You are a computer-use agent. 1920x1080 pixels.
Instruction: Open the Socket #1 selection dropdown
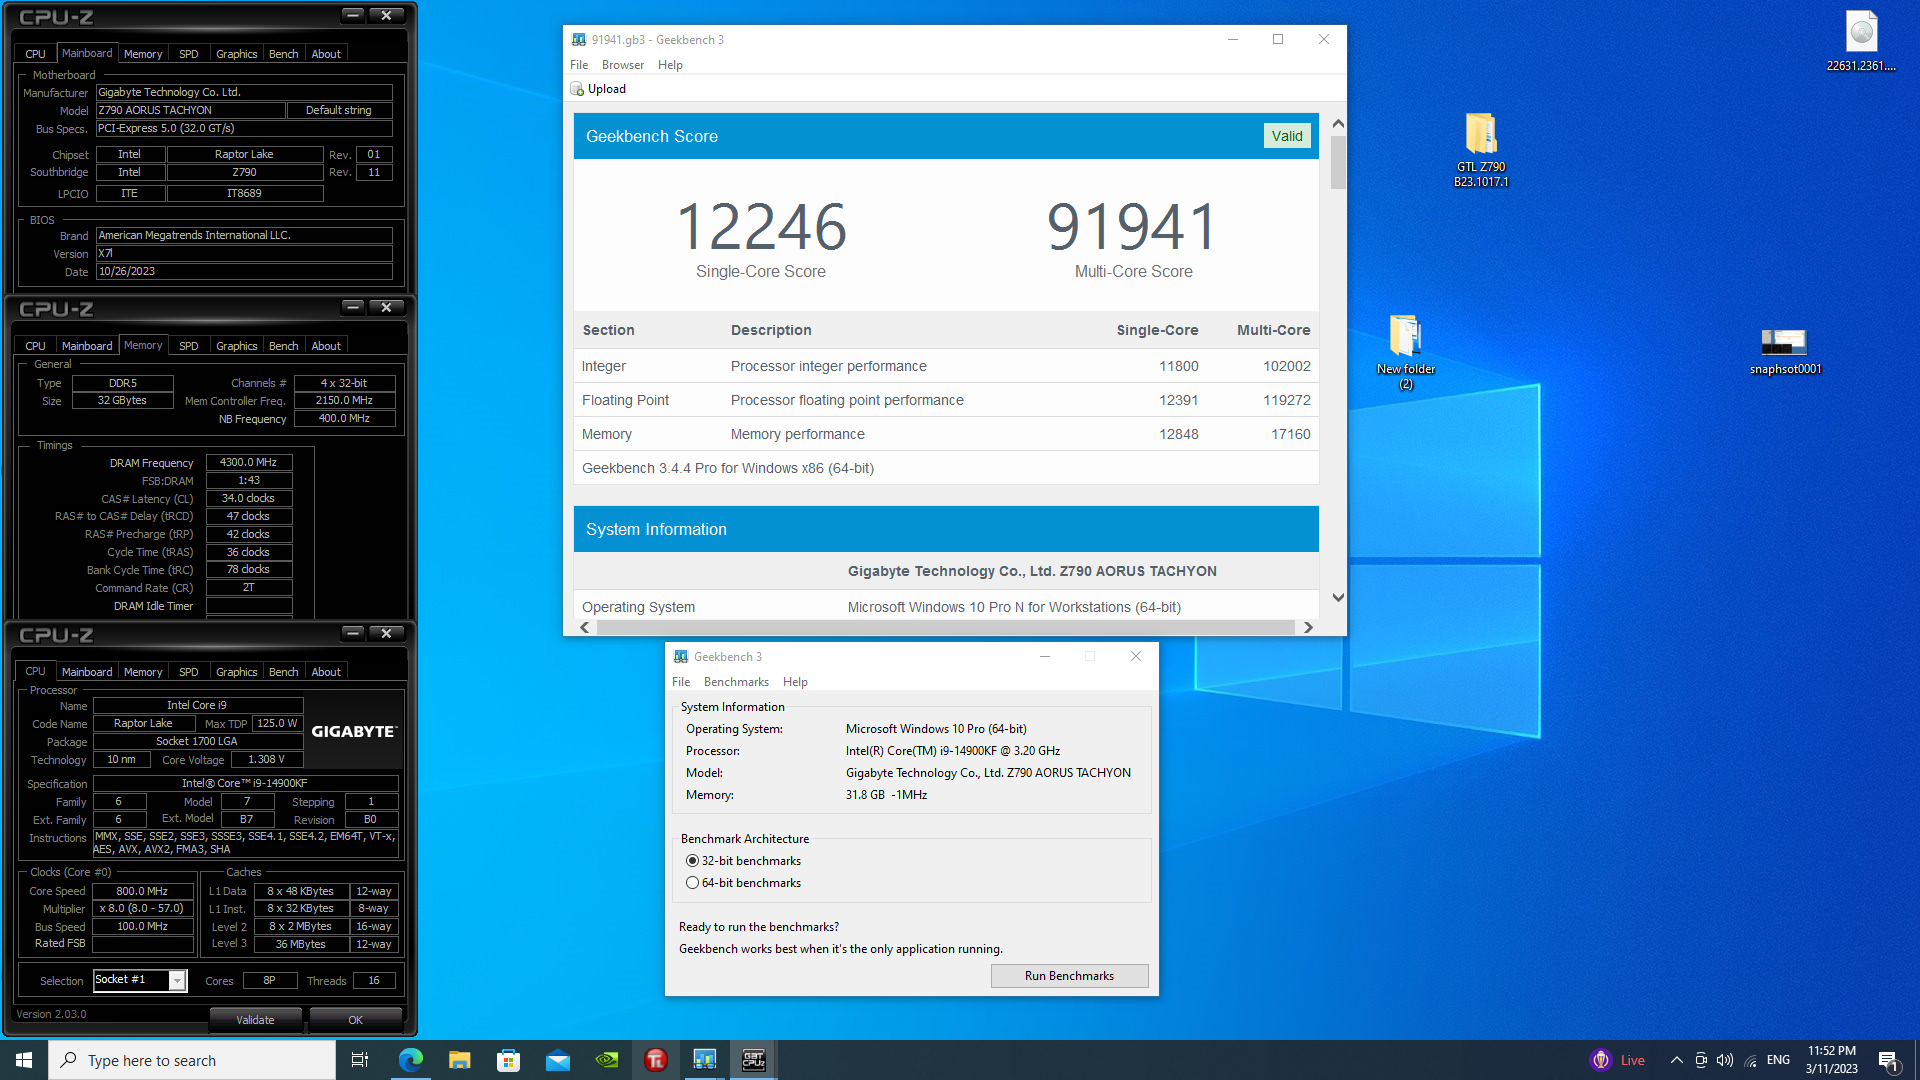(x=177, y=981)
